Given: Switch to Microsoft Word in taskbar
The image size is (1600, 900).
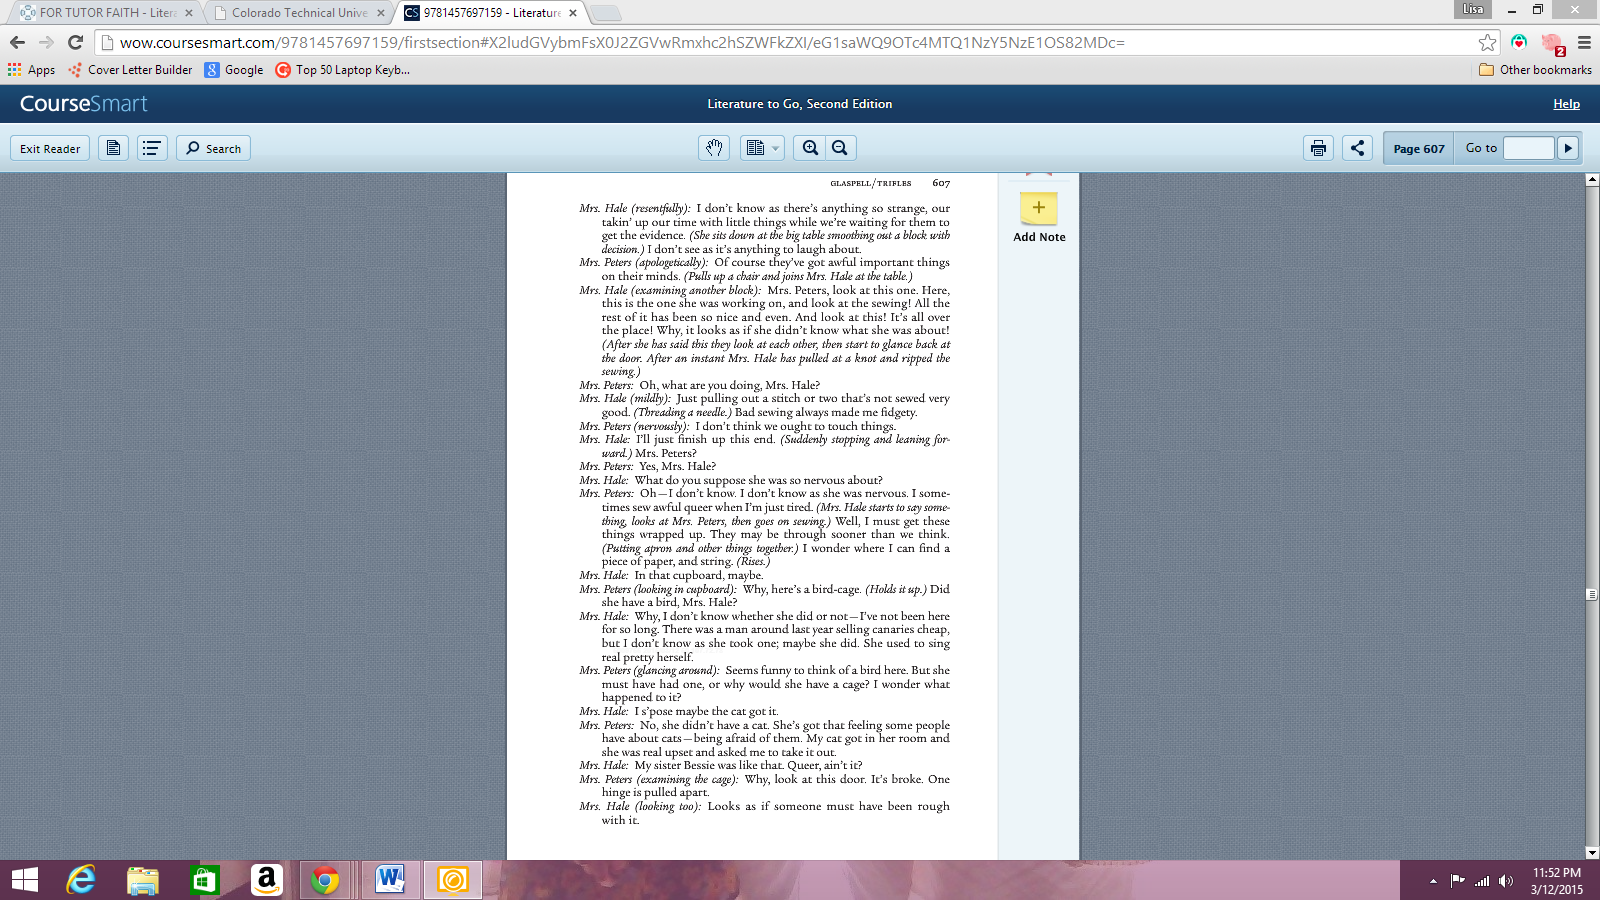Looking at the screenshot, I should coord(391,880).
